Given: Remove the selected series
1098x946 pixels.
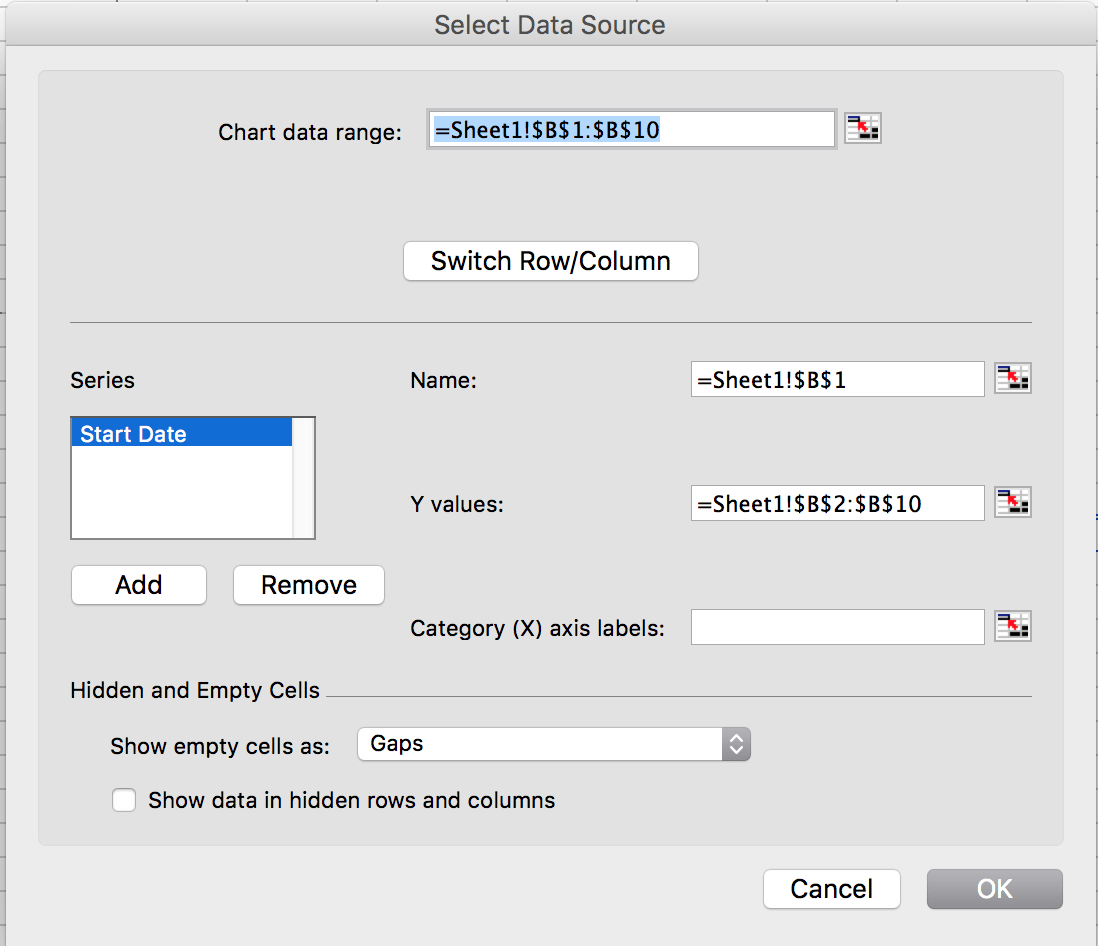Looking at the screenshot, I should [309, 585].
